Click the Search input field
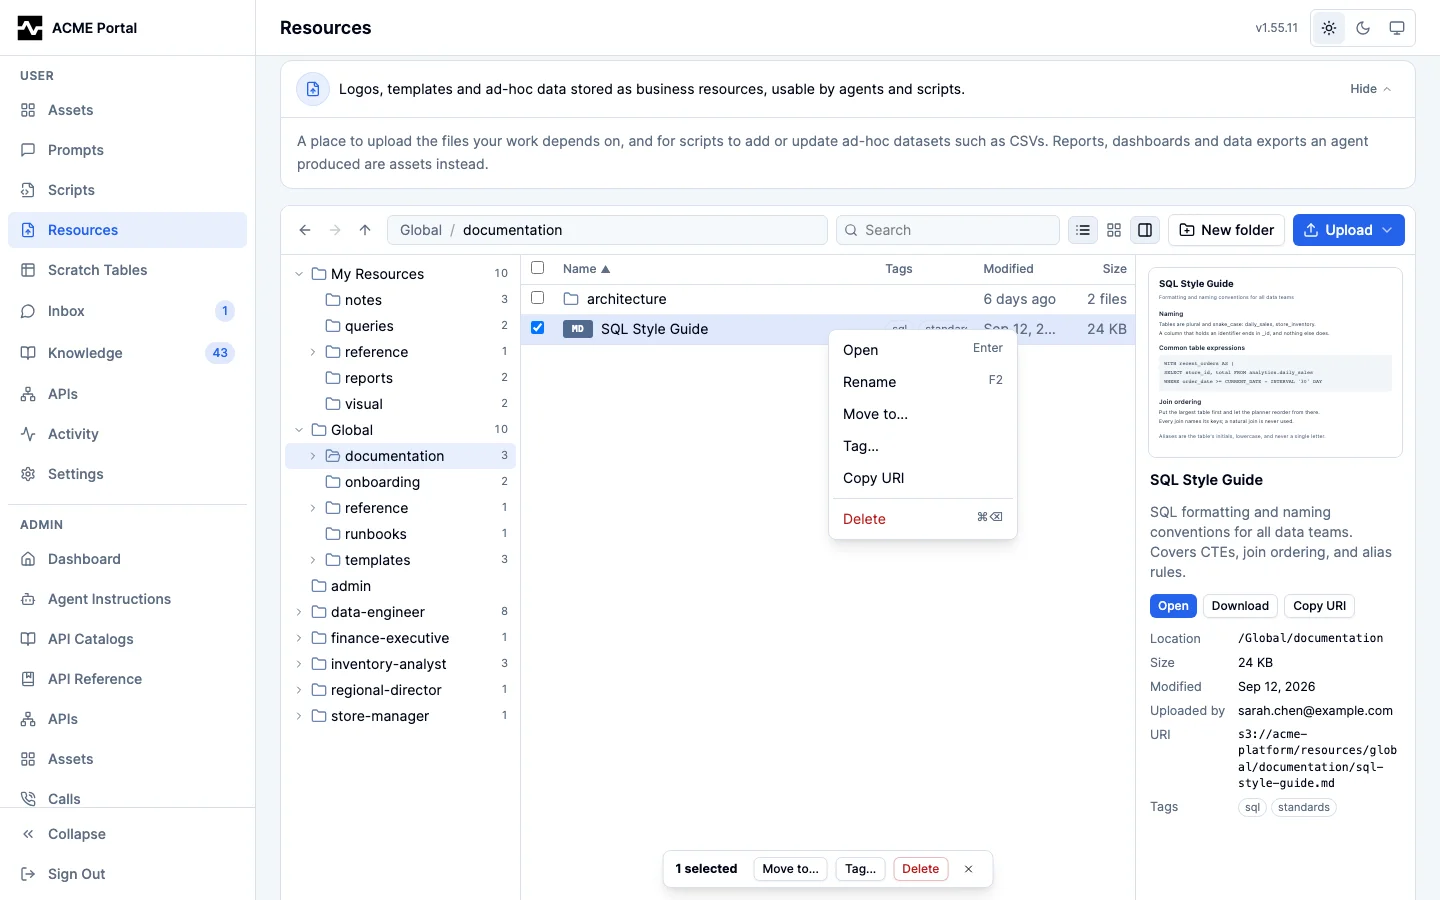The width and height of the screenshot is (1440, 900). pos(948,230)
